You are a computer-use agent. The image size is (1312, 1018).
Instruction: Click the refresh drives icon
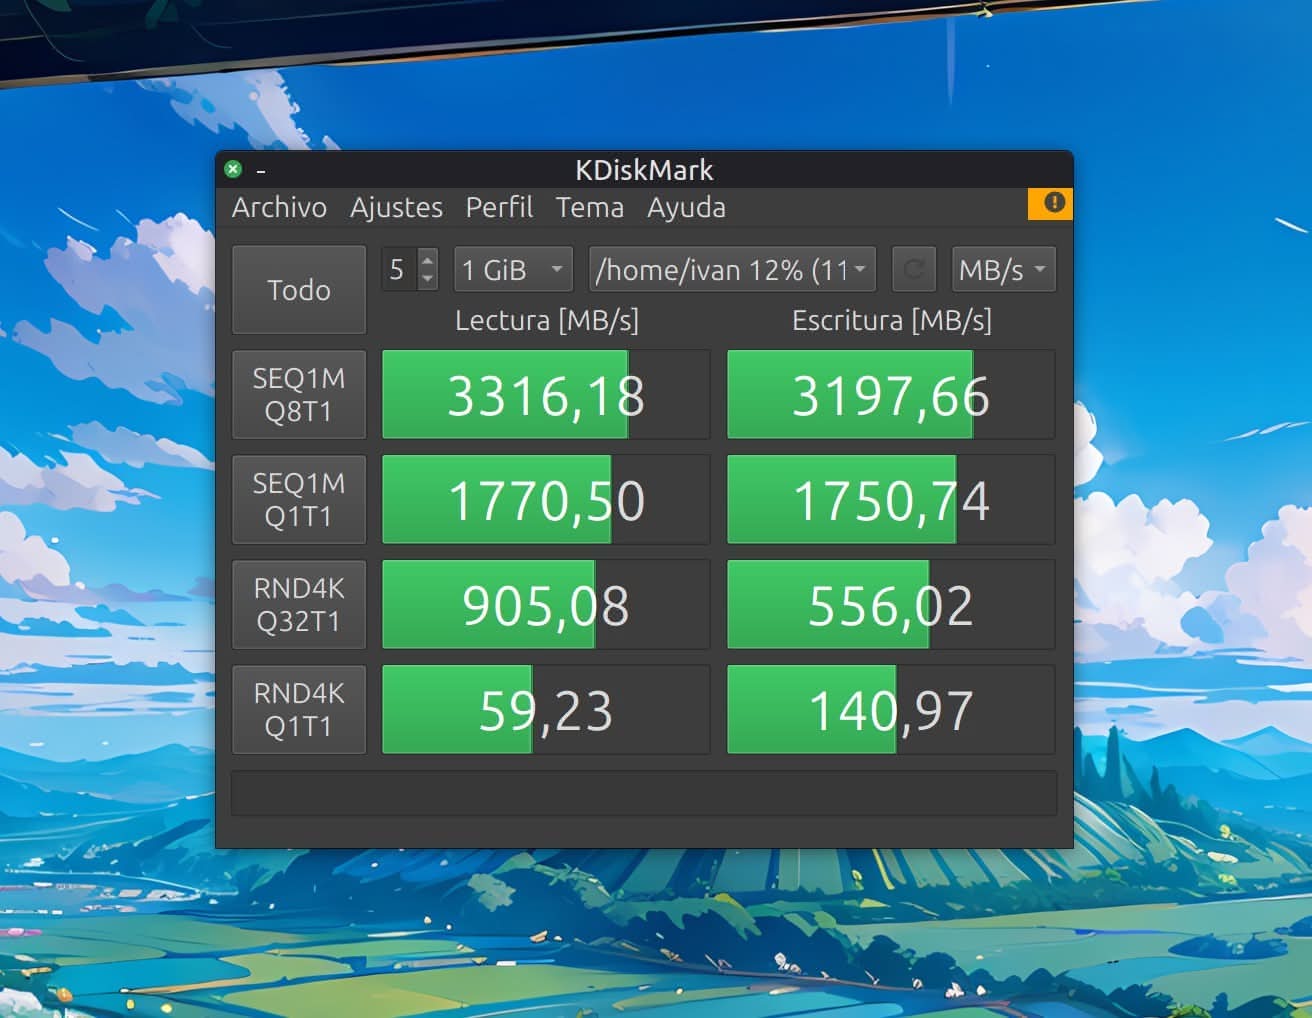[x=913, y=268]
